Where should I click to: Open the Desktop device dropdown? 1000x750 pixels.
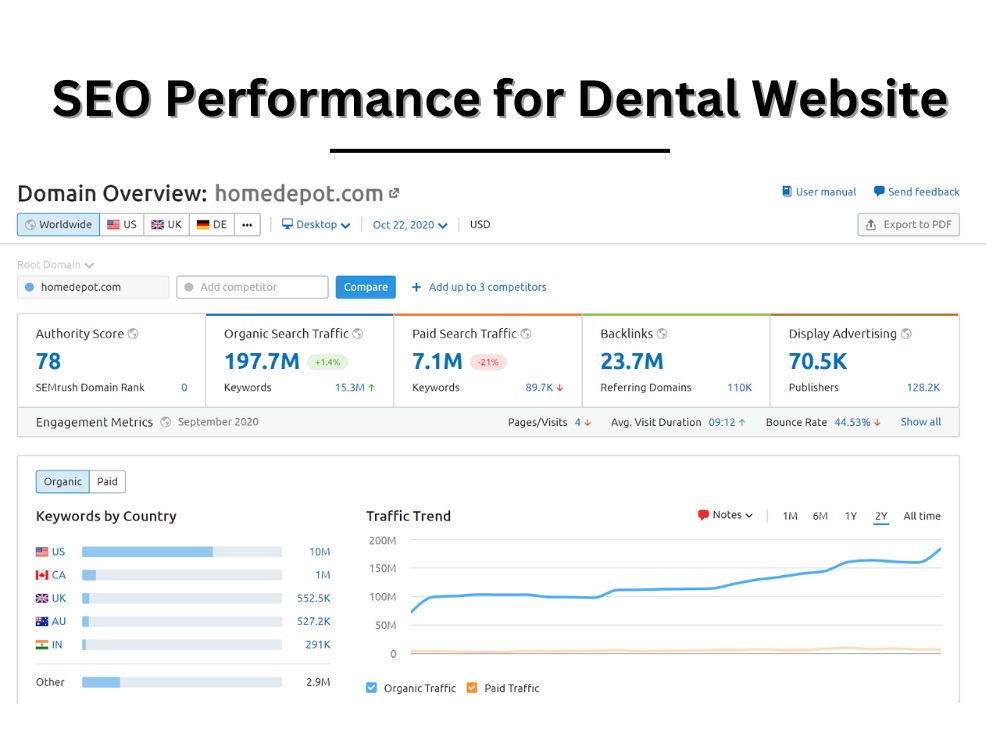pos(316,224)
